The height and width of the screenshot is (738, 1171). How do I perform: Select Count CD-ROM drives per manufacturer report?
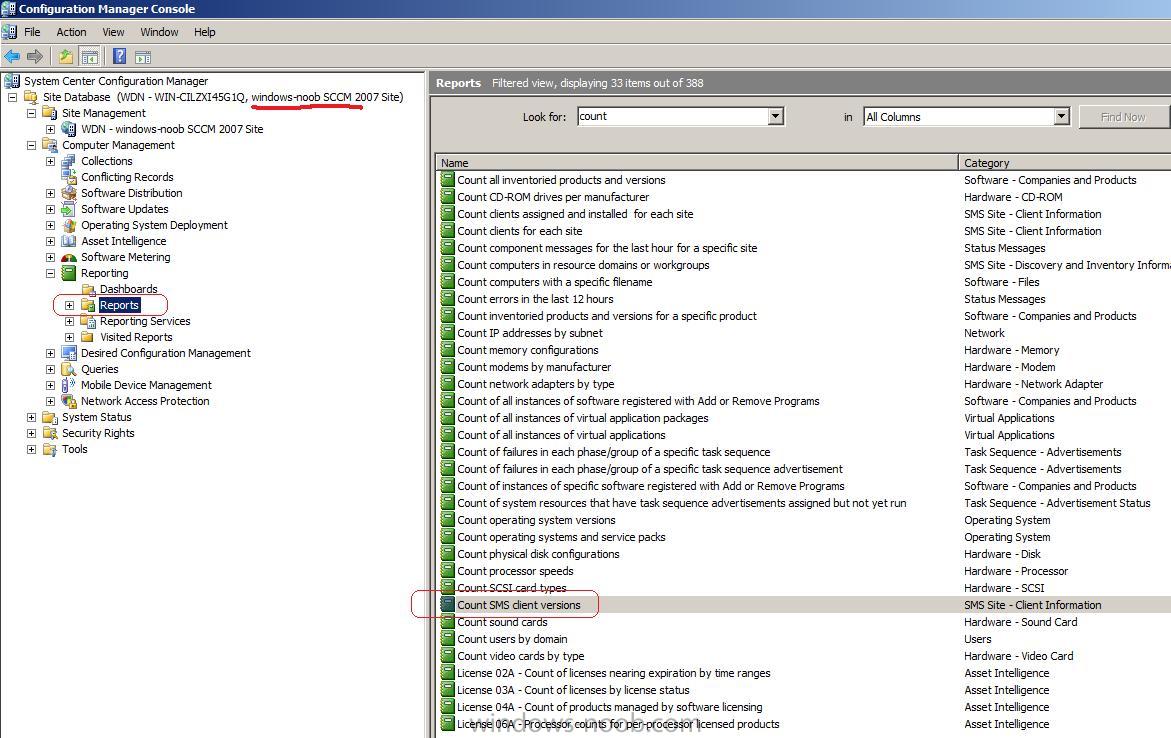click(x=553, y=197)
